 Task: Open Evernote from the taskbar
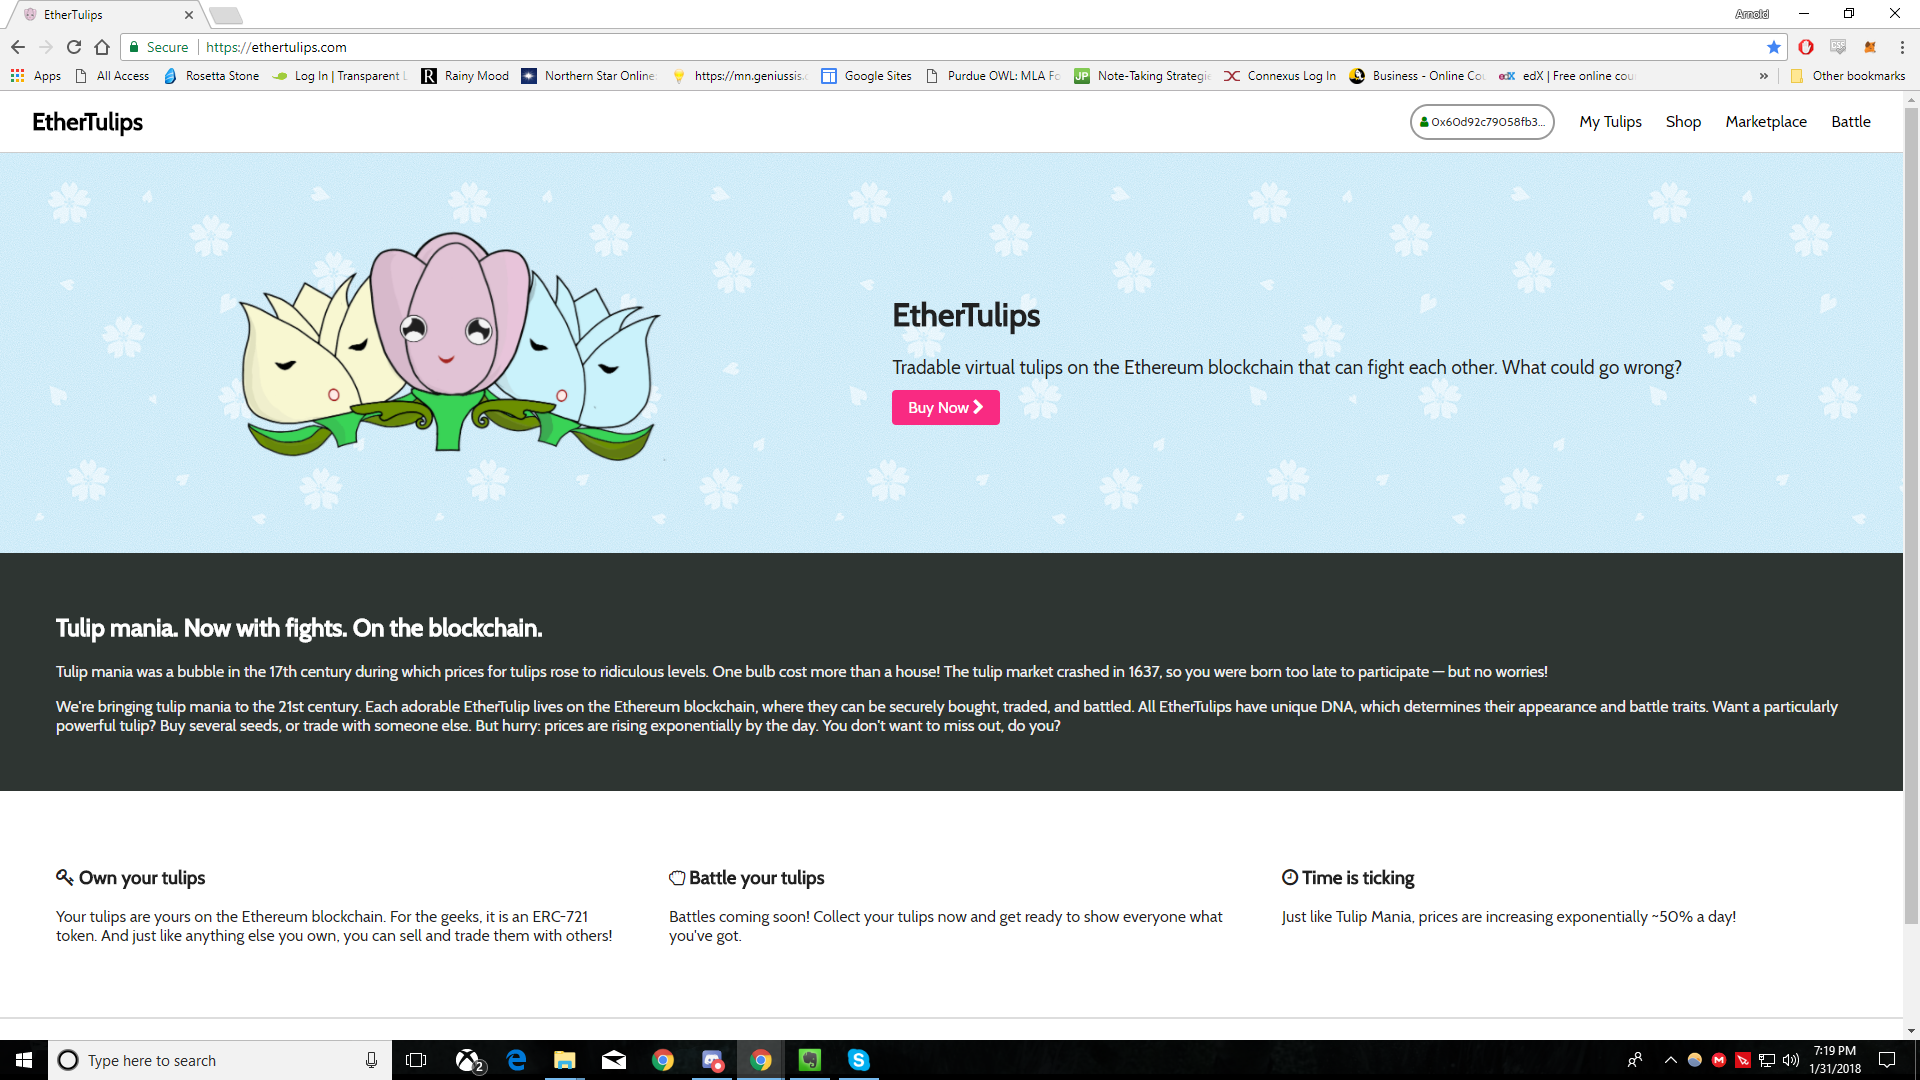[809, 1060]
